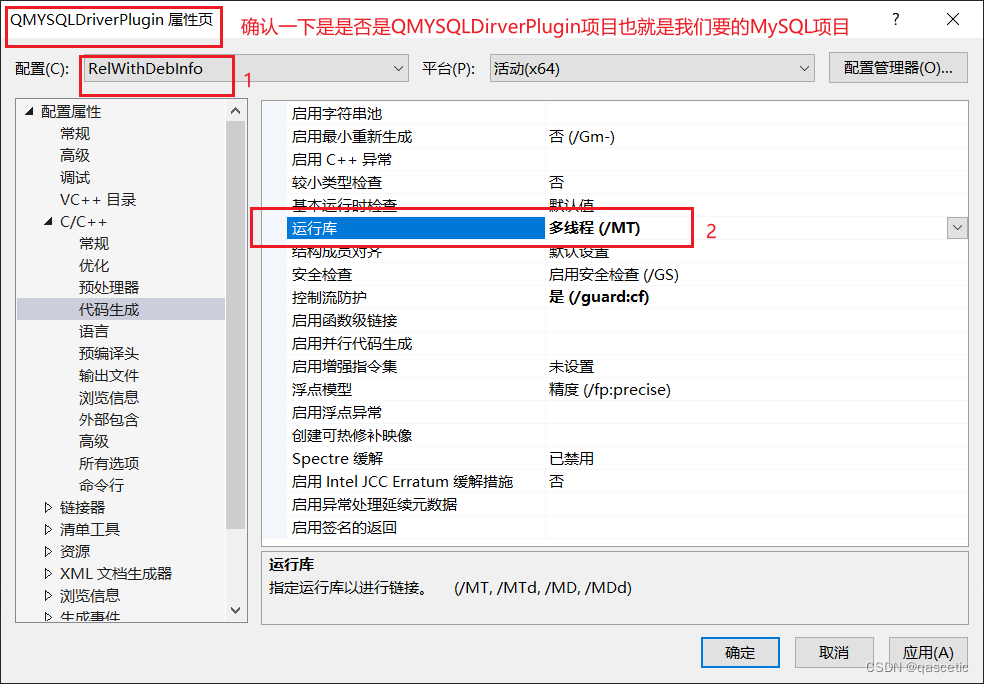Image resolution: width=984 pixels, height=684 pixels.
Task: Click the tree scrollbar up arrow
Action: point(235,111)
